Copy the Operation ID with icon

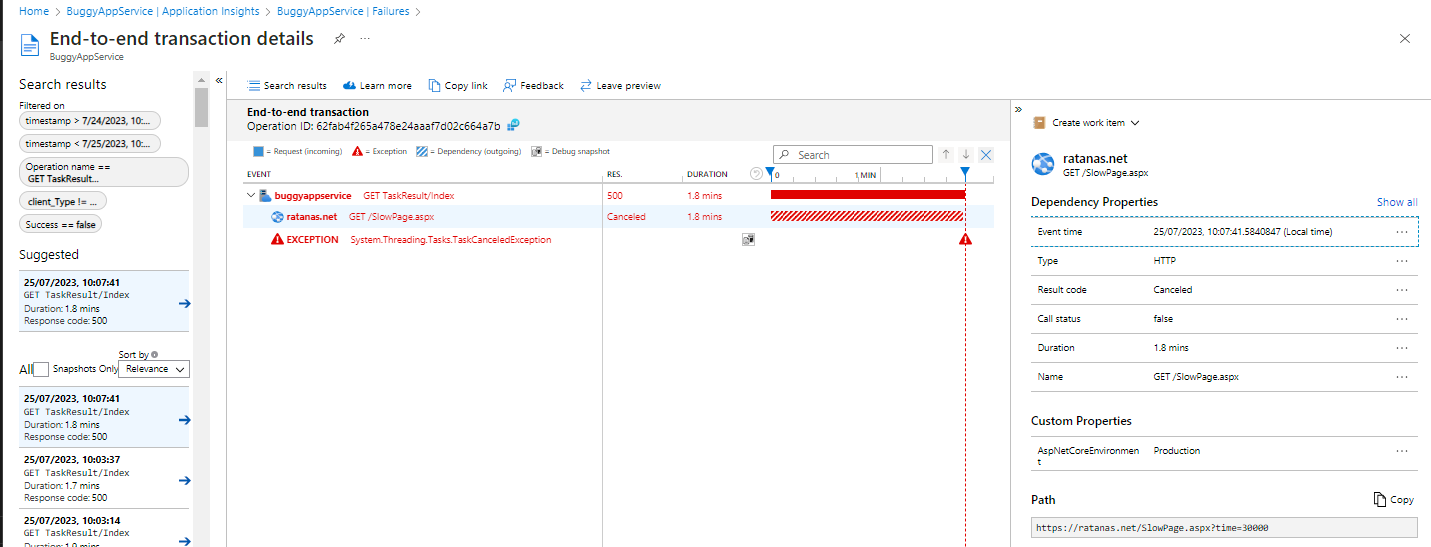click(x=513, y=126)
